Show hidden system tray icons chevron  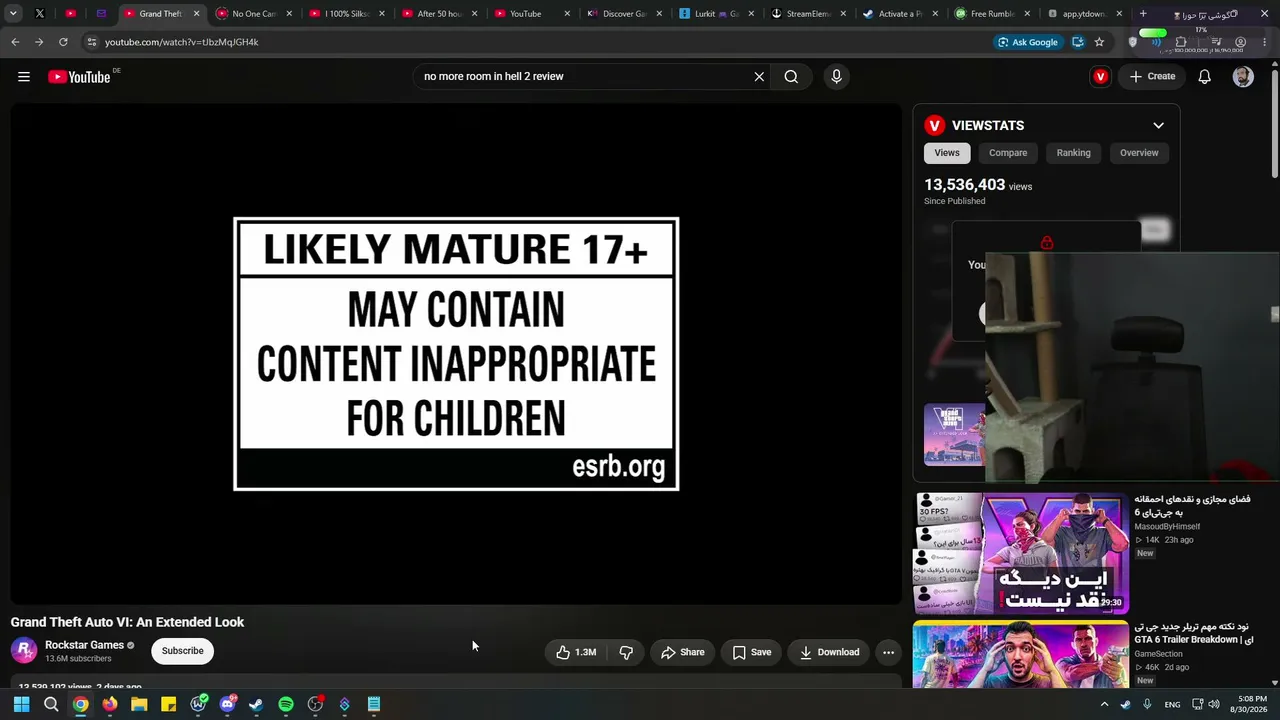coord(1104,704)
